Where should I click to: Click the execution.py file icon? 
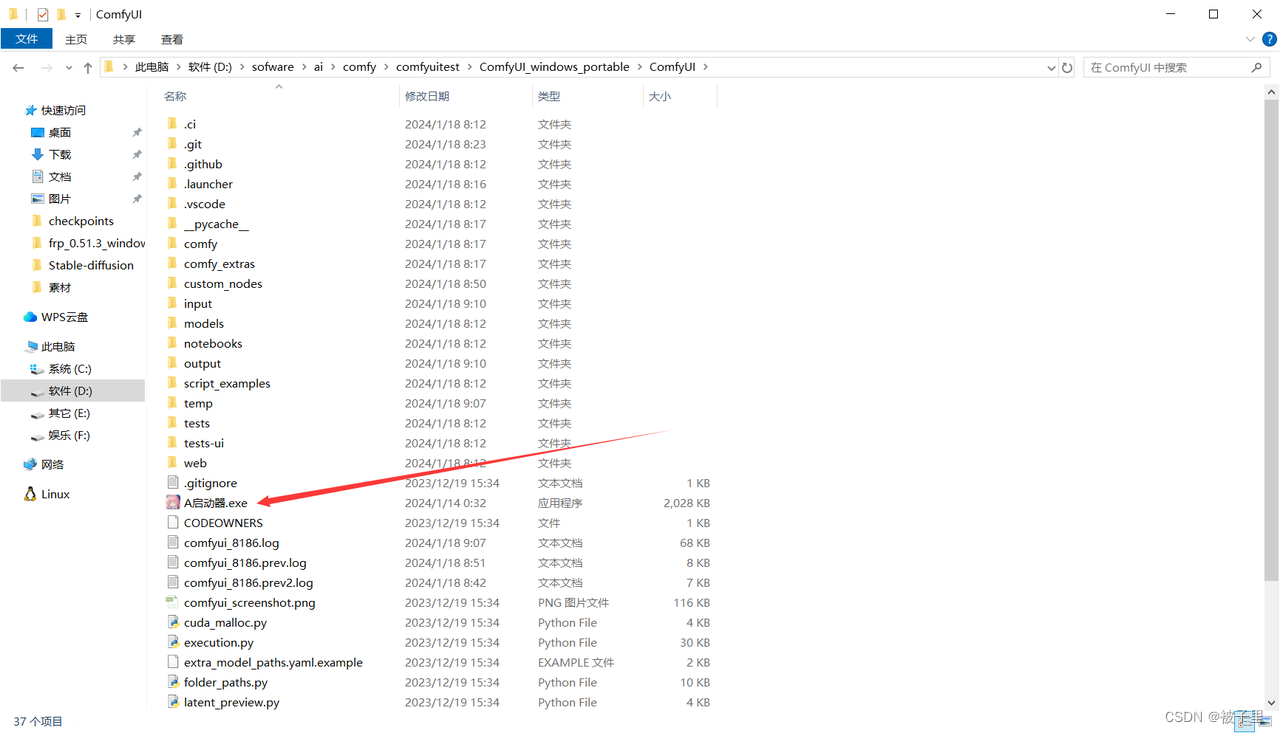173,643
